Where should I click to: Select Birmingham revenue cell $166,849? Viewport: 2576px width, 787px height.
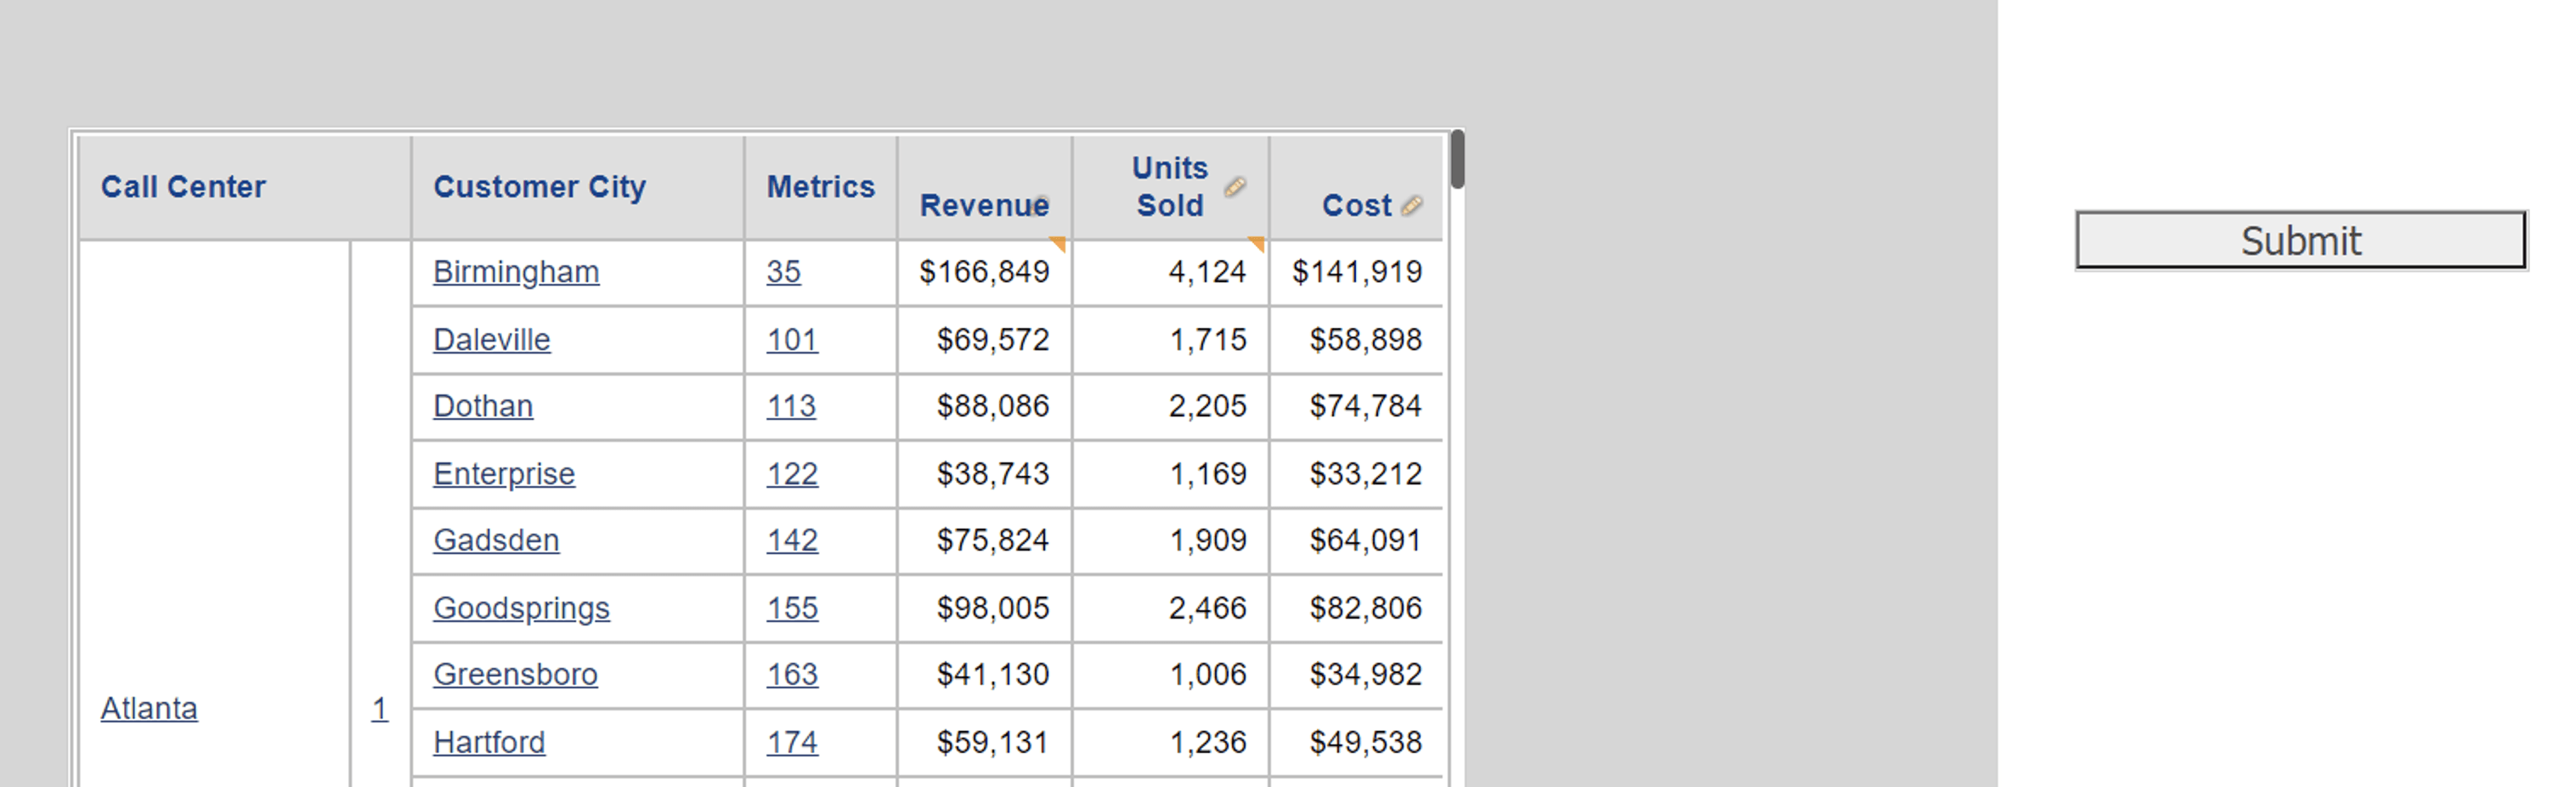point(985,272)
